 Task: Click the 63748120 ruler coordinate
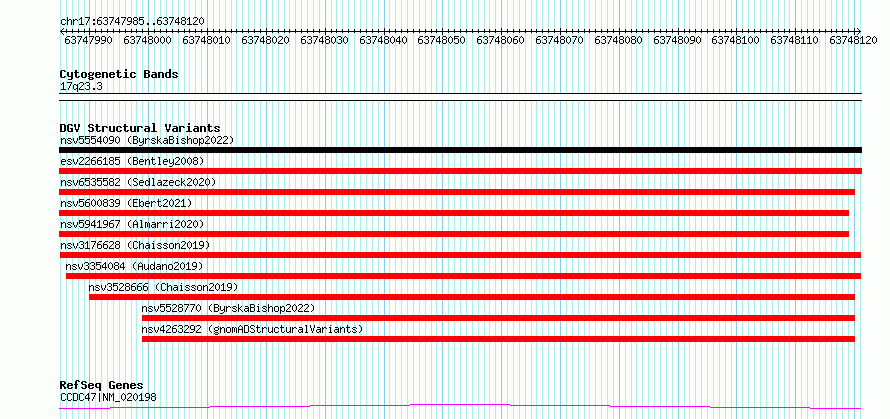[853, 40]
